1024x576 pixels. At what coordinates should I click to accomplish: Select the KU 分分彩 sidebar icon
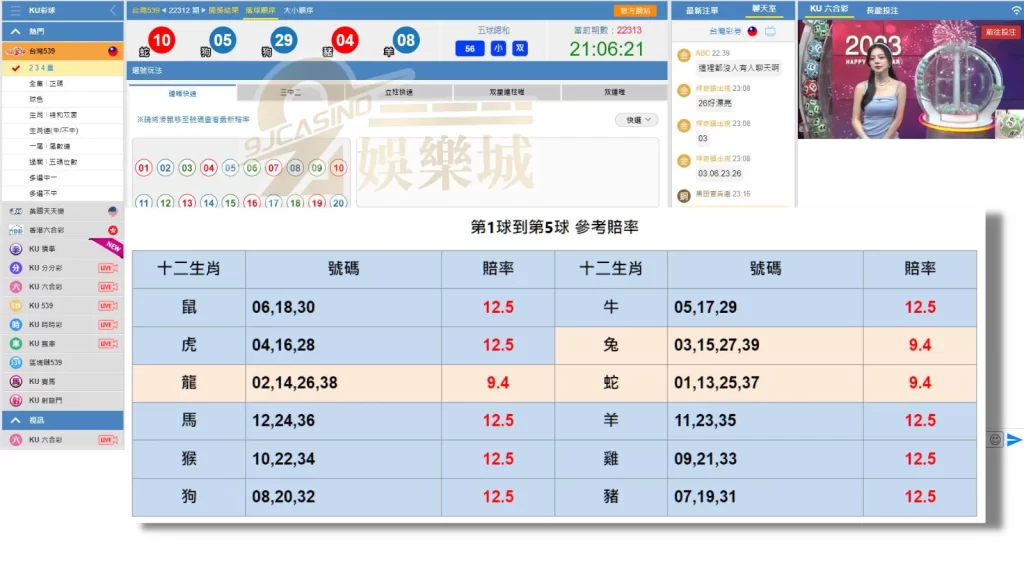pyautogui.click(x=15, y=268)
